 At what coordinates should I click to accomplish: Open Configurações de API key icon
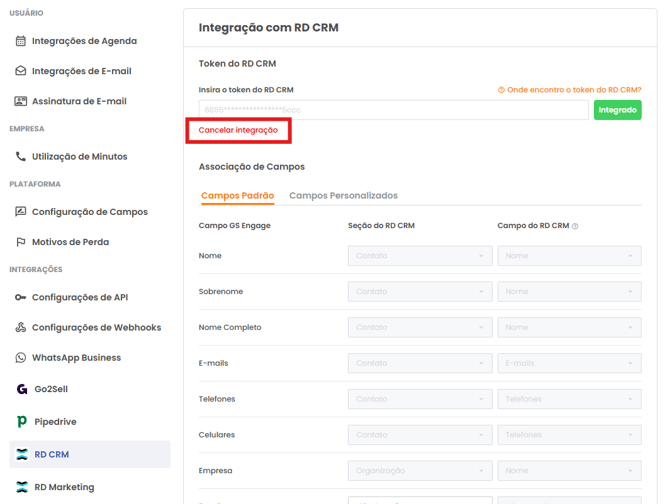coord(21,298)
